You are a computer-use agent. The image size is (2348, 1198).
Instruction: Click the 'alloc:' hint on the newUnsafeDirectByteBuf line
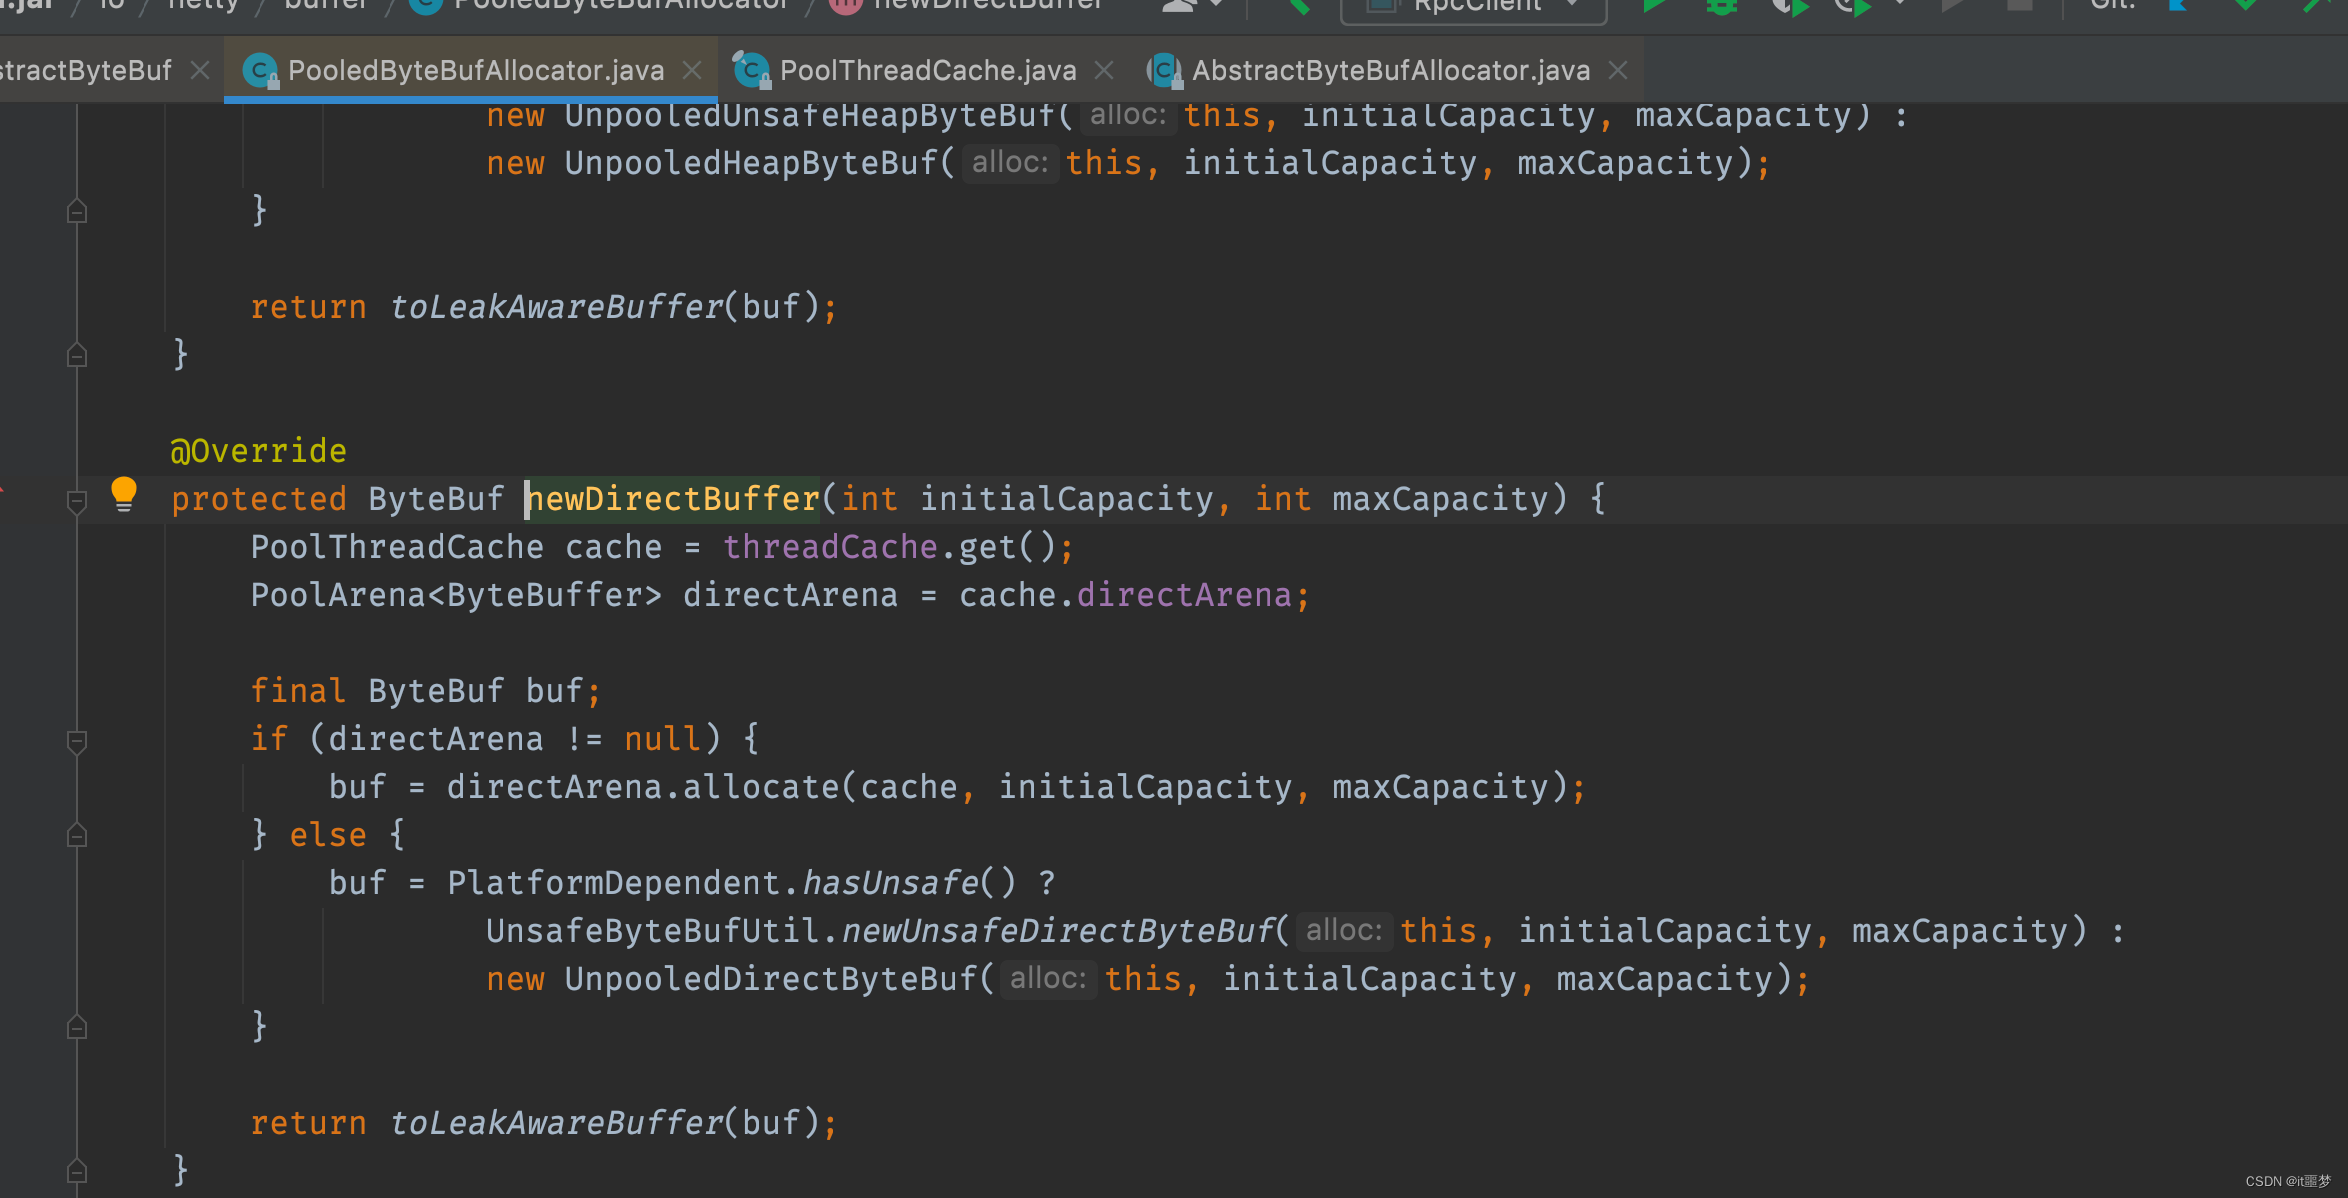coord(1344,930)
